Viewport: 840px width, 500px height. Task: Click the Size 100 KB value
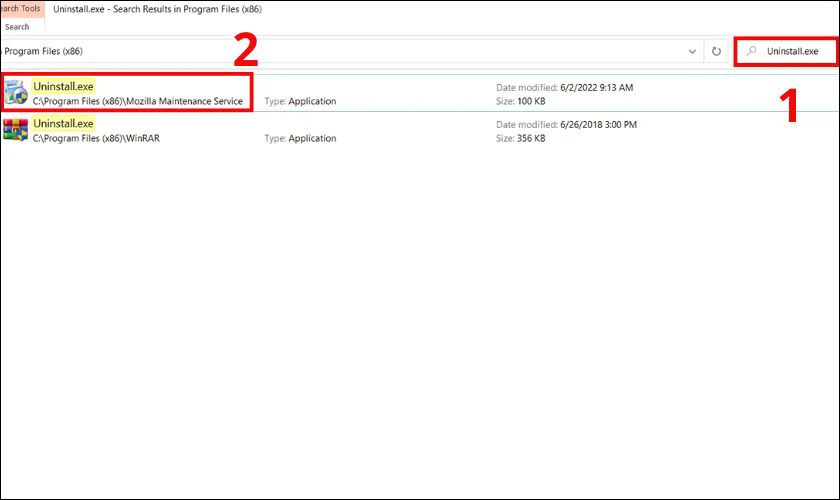531,101
